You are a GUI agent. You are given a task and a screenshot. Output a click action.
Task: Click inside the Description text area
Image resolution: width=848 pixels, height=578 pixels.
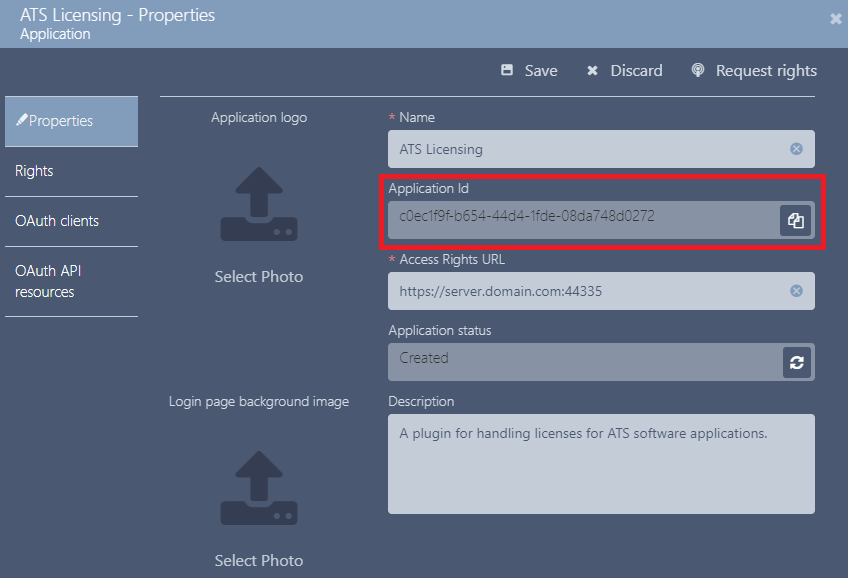coord(601,464)
